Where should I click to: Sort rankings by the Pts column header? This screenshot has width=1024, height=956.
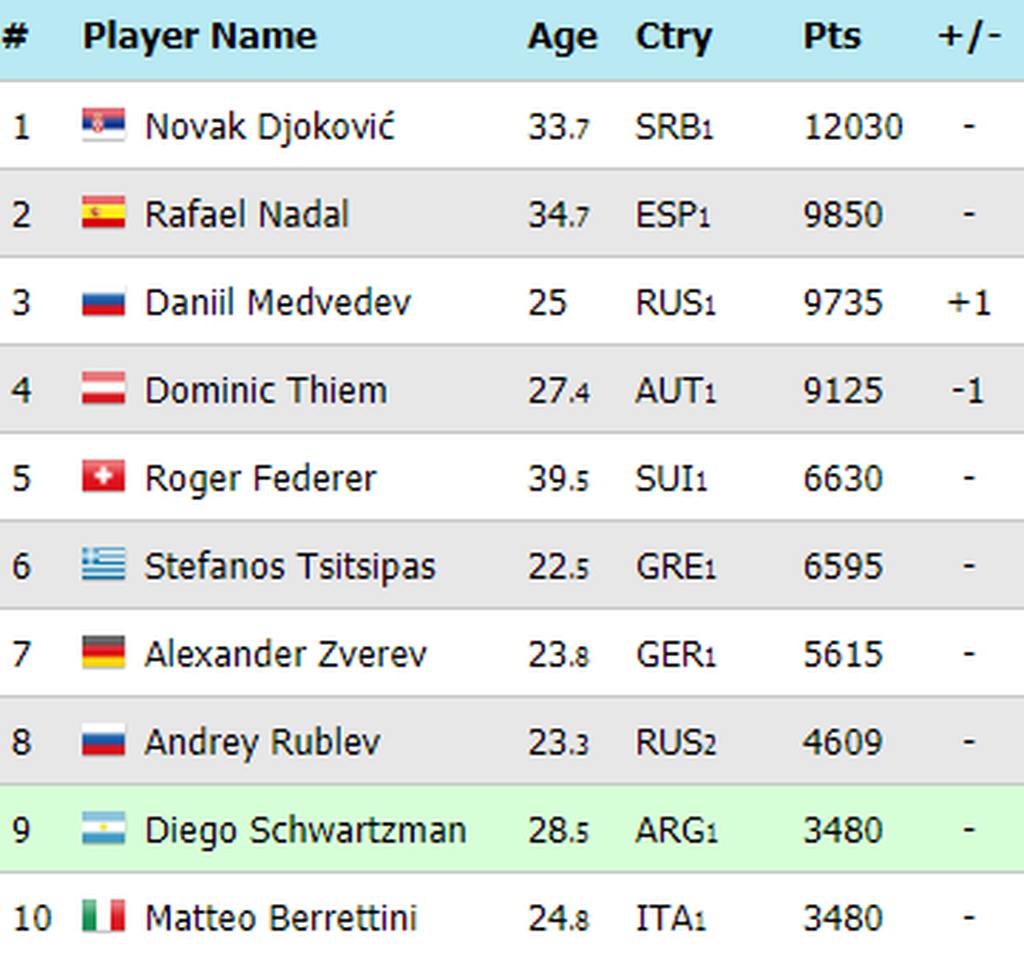click(x=832, y=37)
